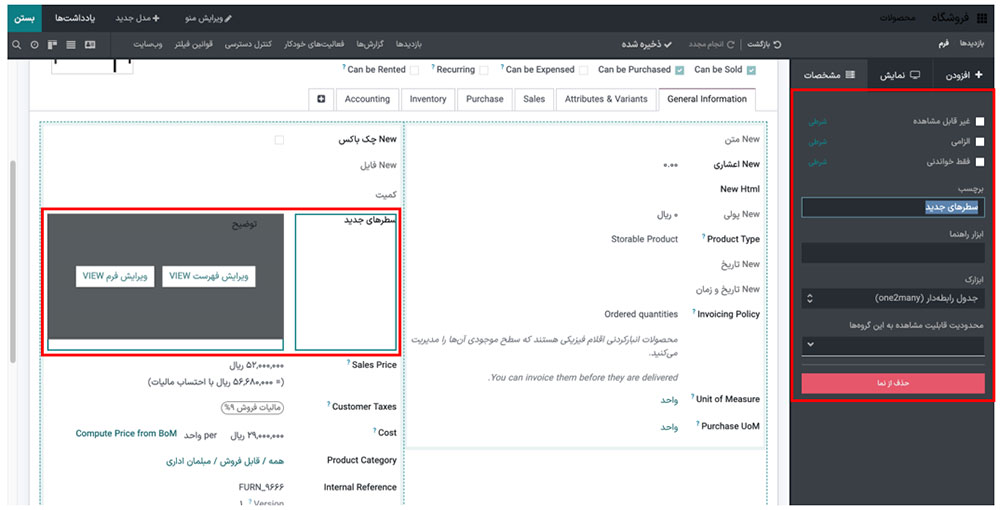Click the search view icon

[x=16, y=45]
